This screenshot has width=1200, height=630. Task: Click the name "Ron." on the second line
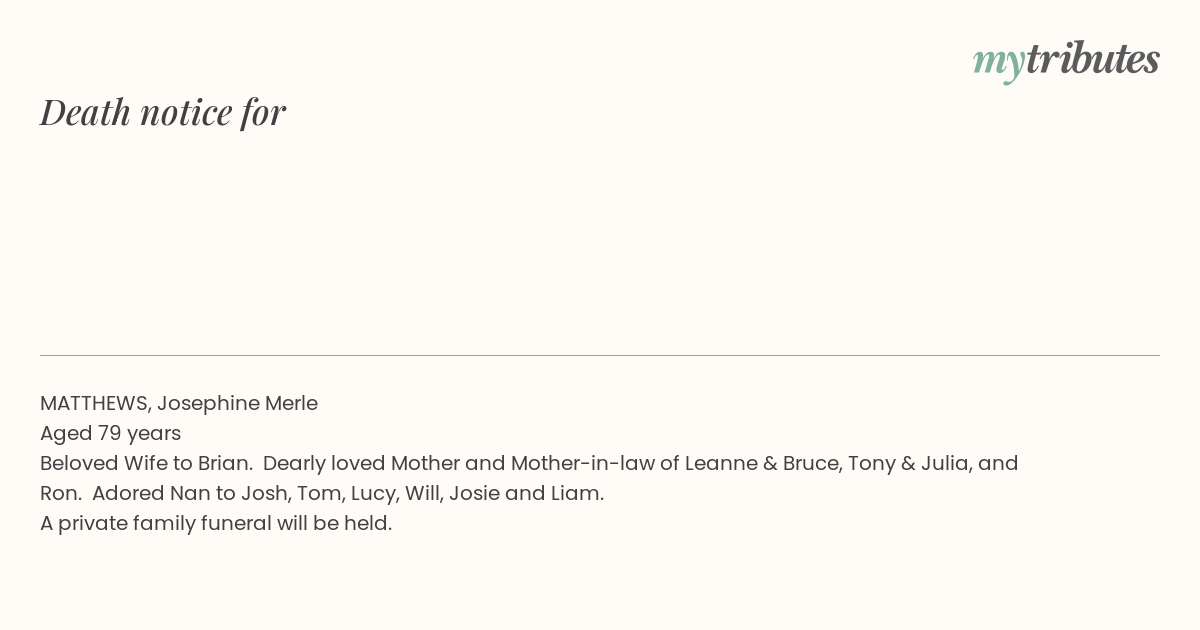pyautogui.click(x=61, y=494)
